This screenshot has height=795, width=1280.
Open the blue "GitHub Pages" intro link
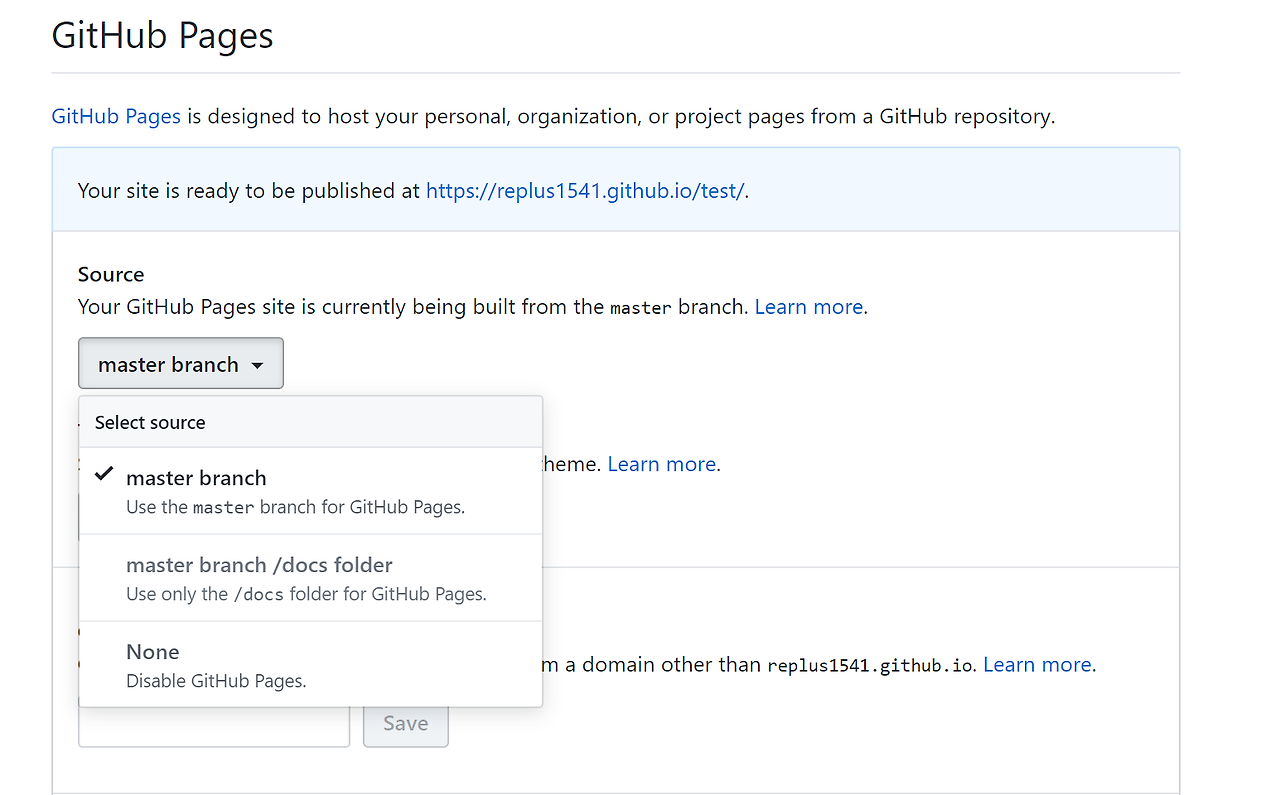116,116
